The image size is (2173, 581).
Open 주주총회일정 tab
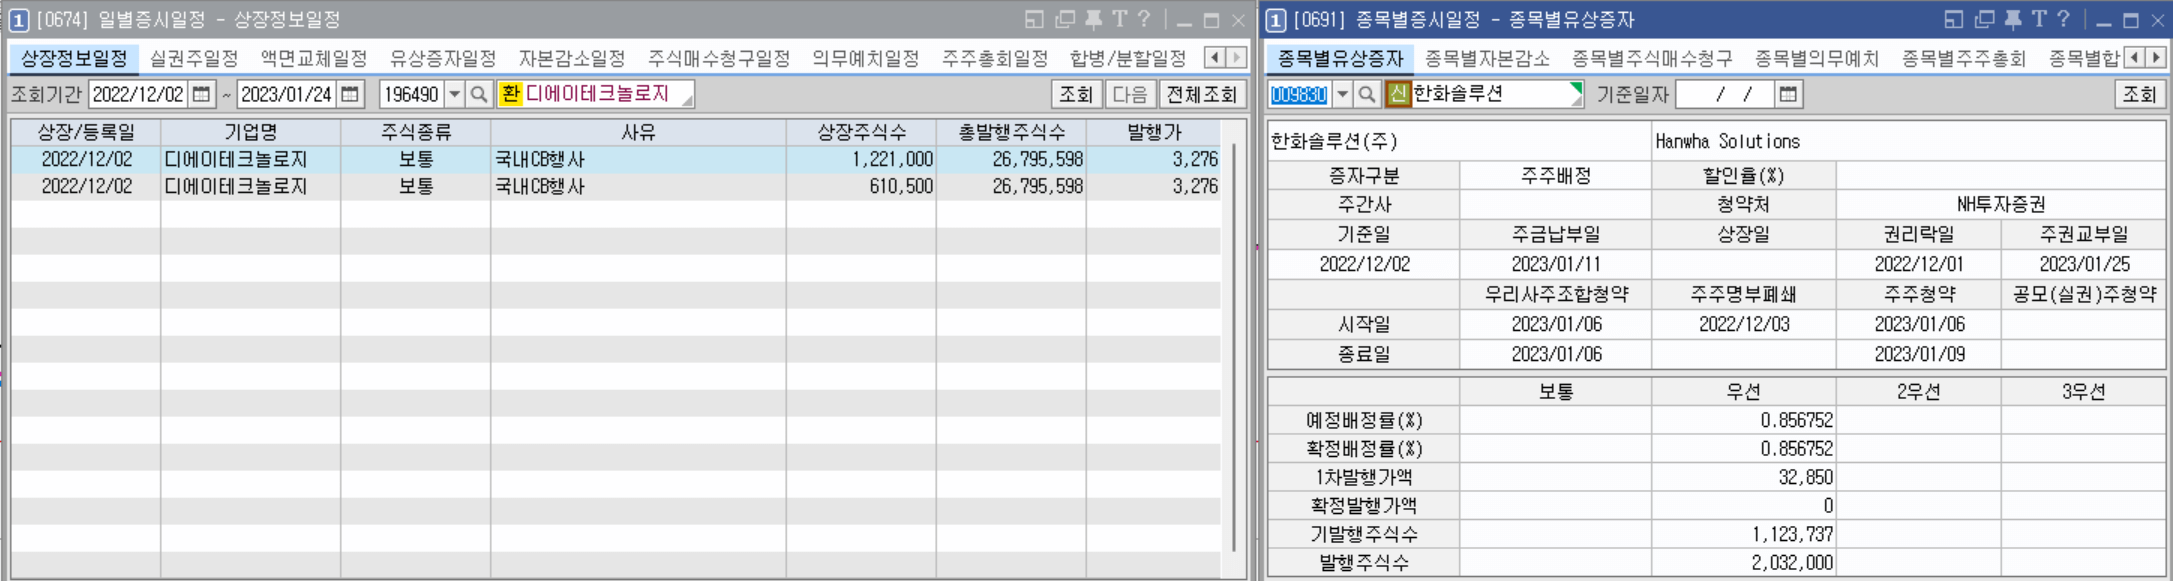pos(995,58)
